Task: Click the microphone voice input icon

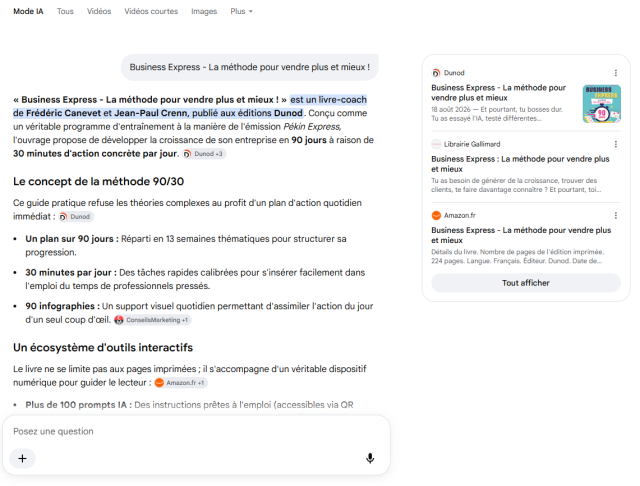Action: pyautogui.click(x=370, y=458)
